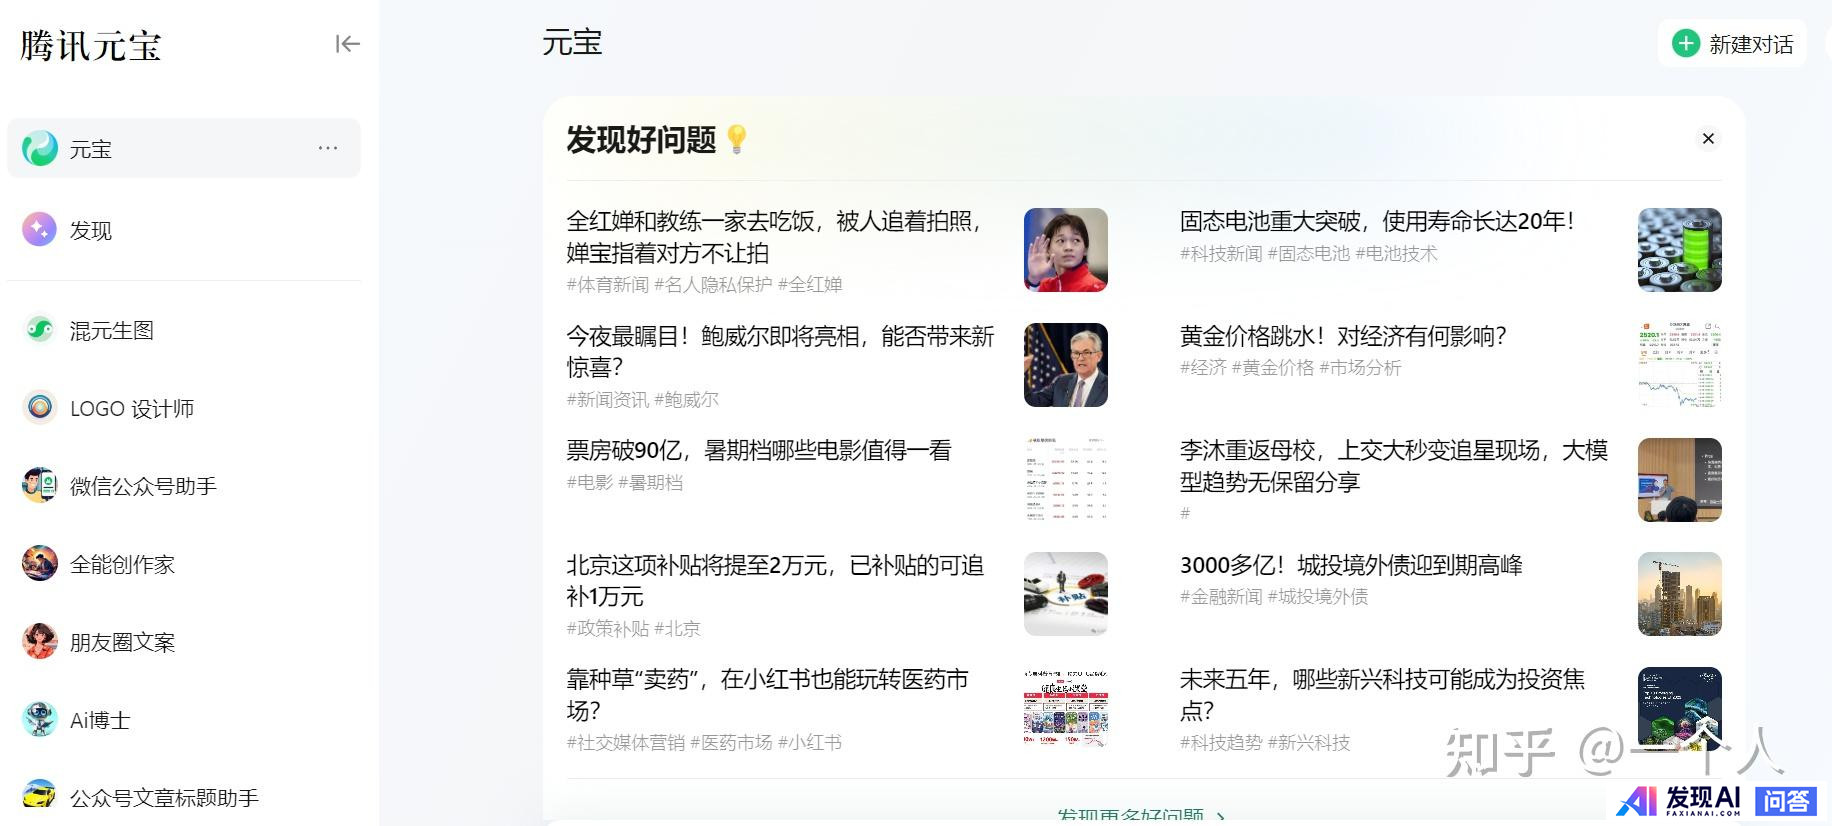Click the solid-state battery thumbnail

click(1680, 250)
